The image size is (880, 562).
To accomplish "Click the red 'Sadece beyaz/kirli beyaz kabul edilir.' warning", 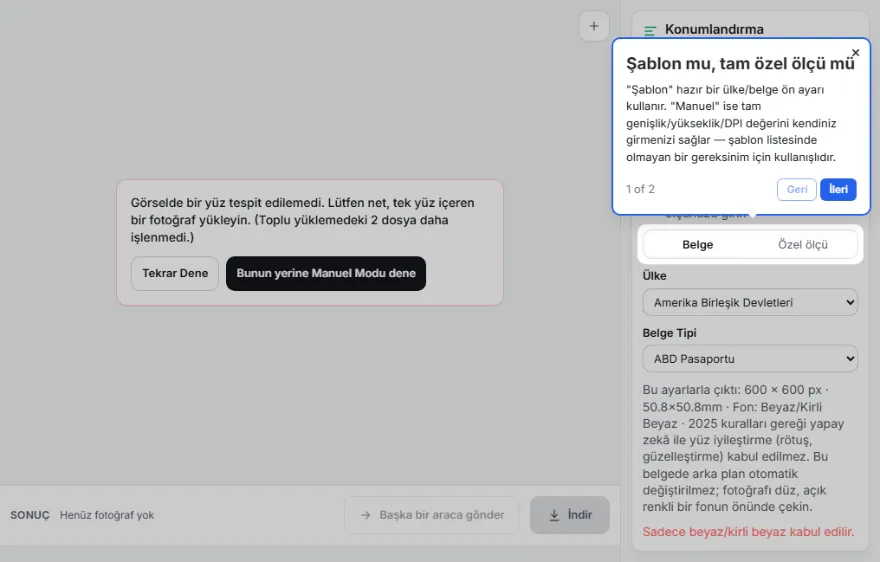I will (748, 532).
